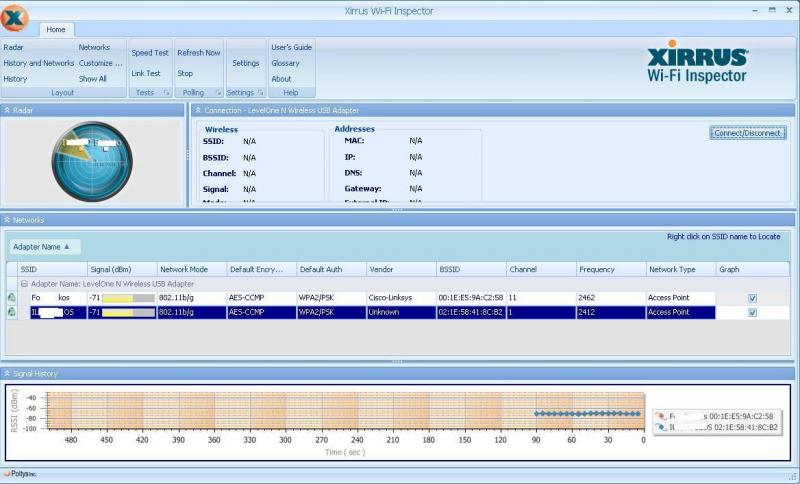Collapse the Radar panel

coord(7,110)
